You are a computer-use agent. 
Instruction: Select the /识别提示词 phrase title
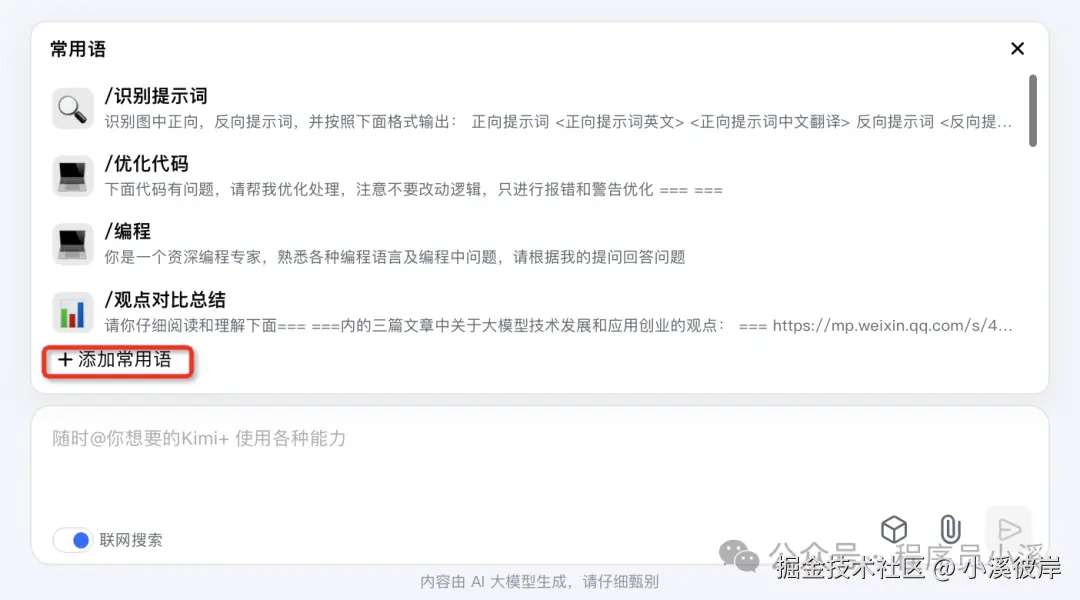click(x=156, y=96)
